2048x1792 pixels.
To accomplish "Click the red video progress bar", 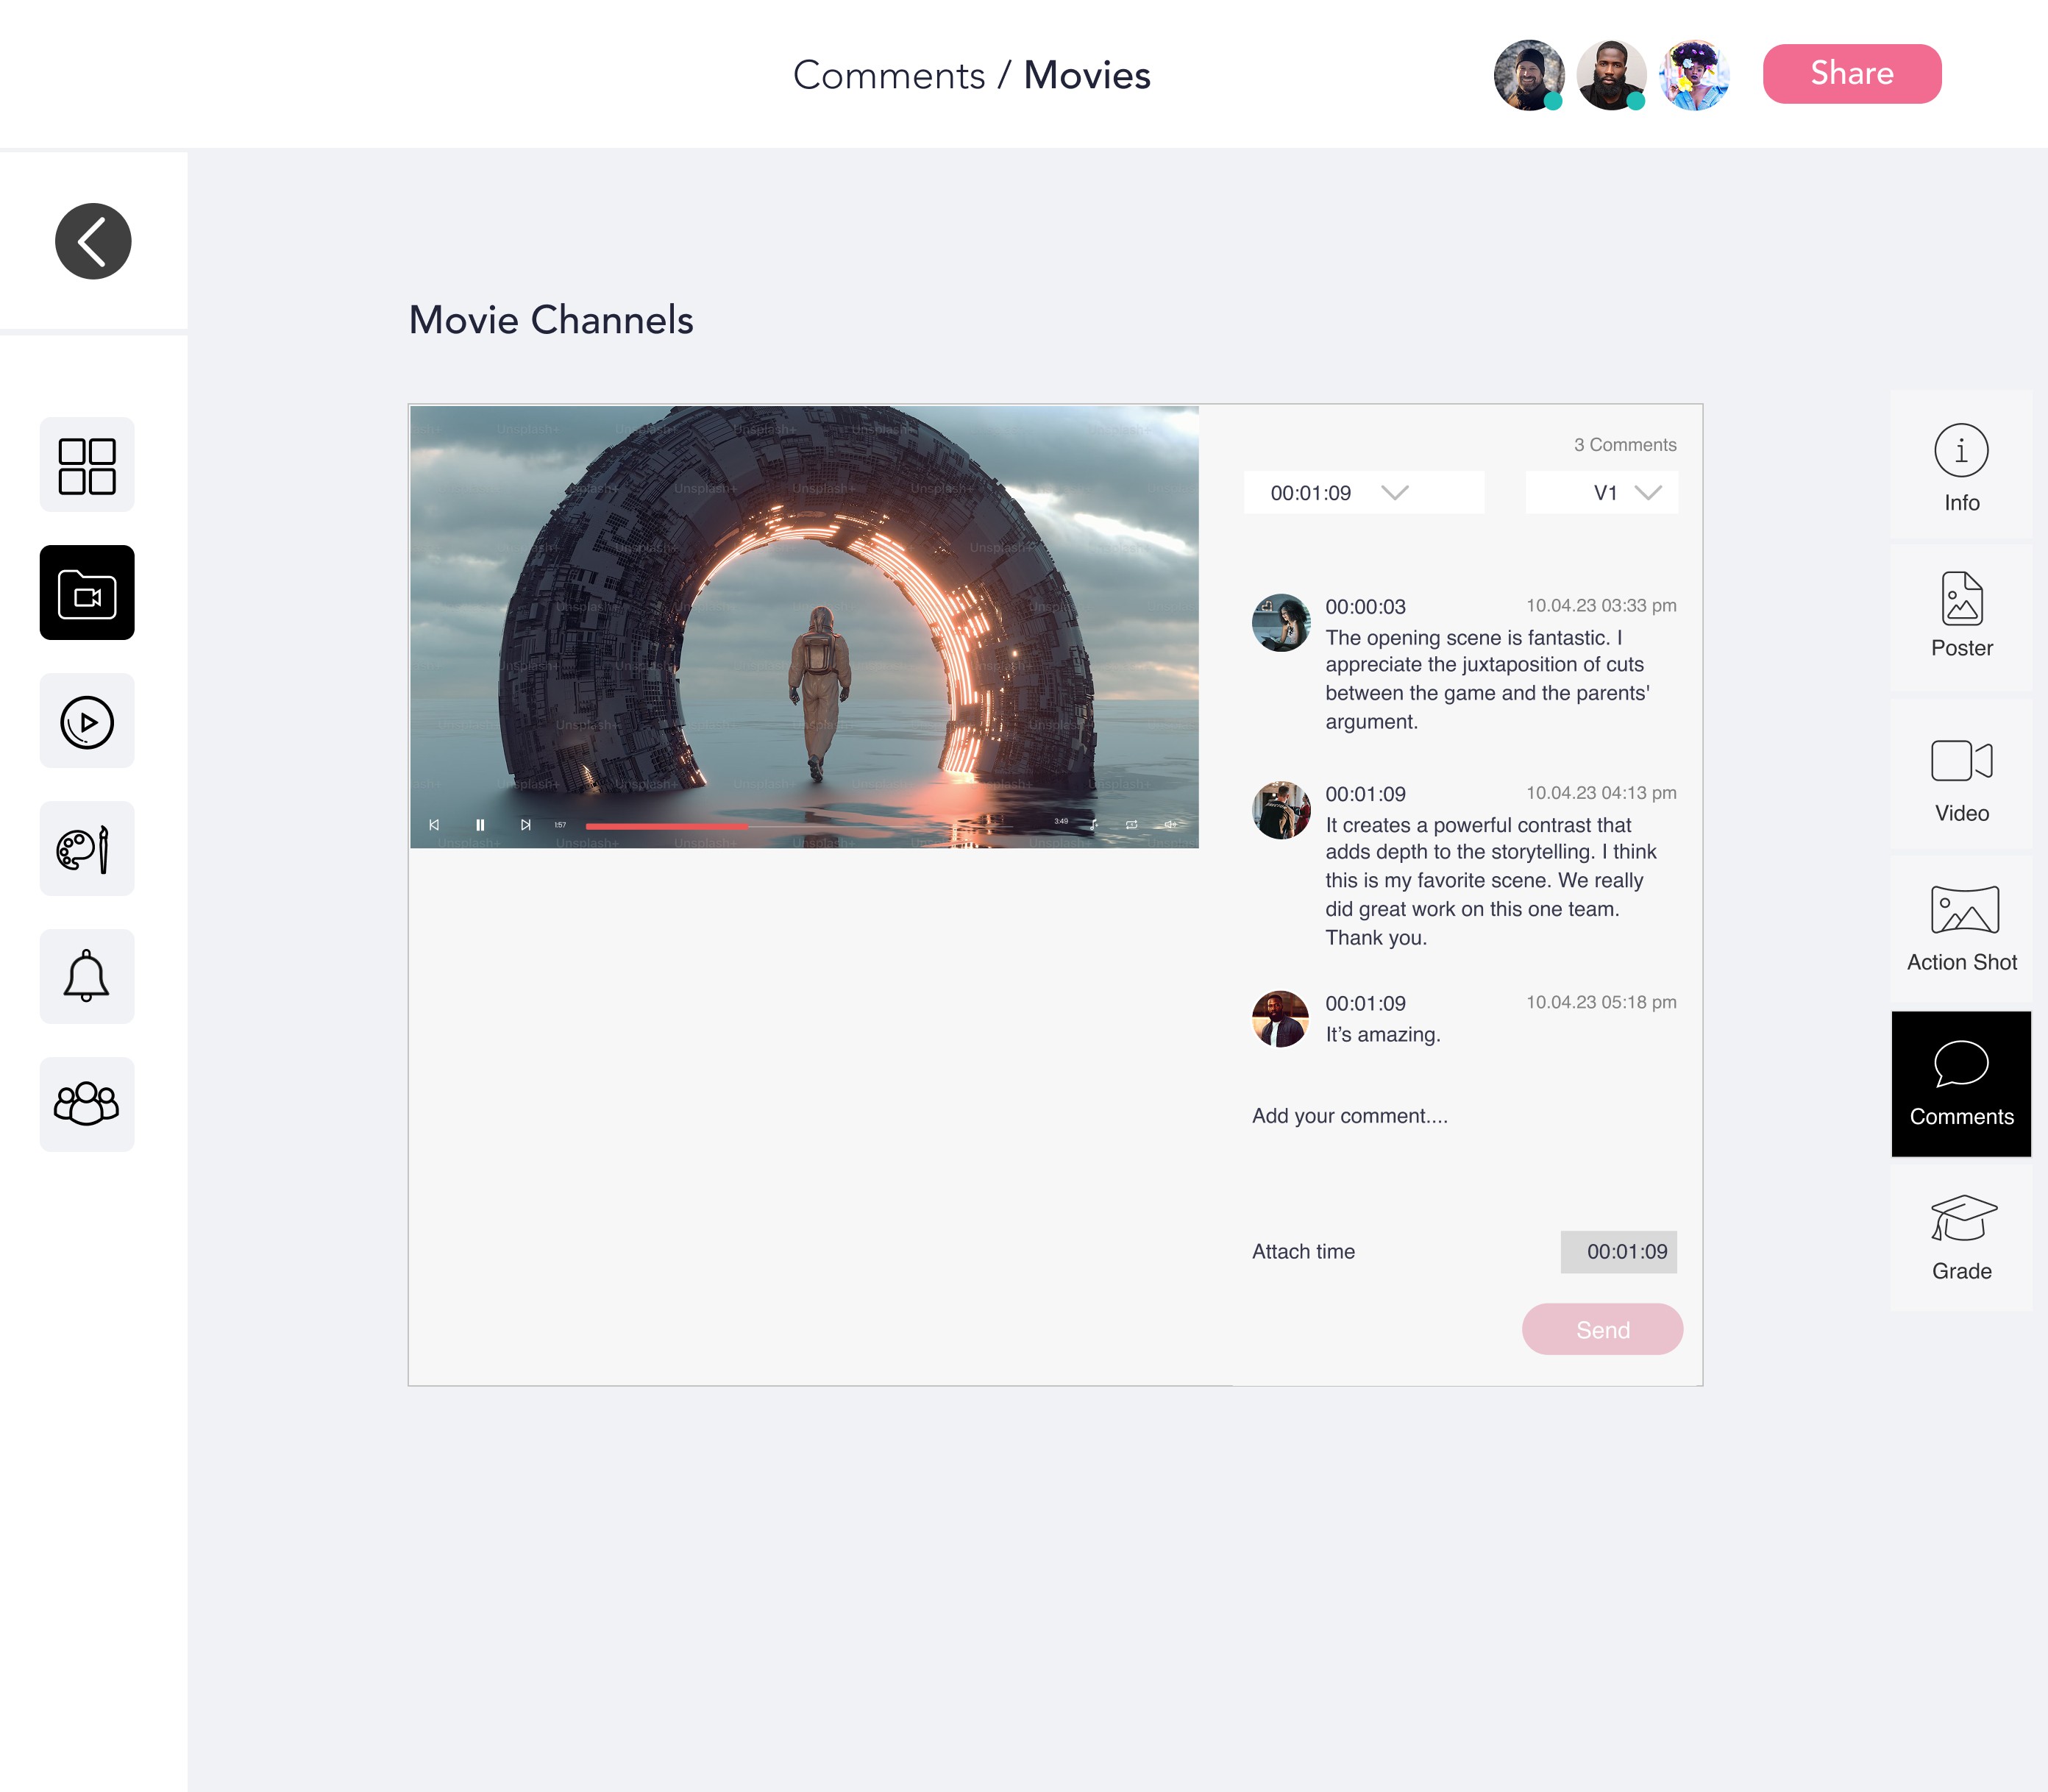I will tap(666, 826).
